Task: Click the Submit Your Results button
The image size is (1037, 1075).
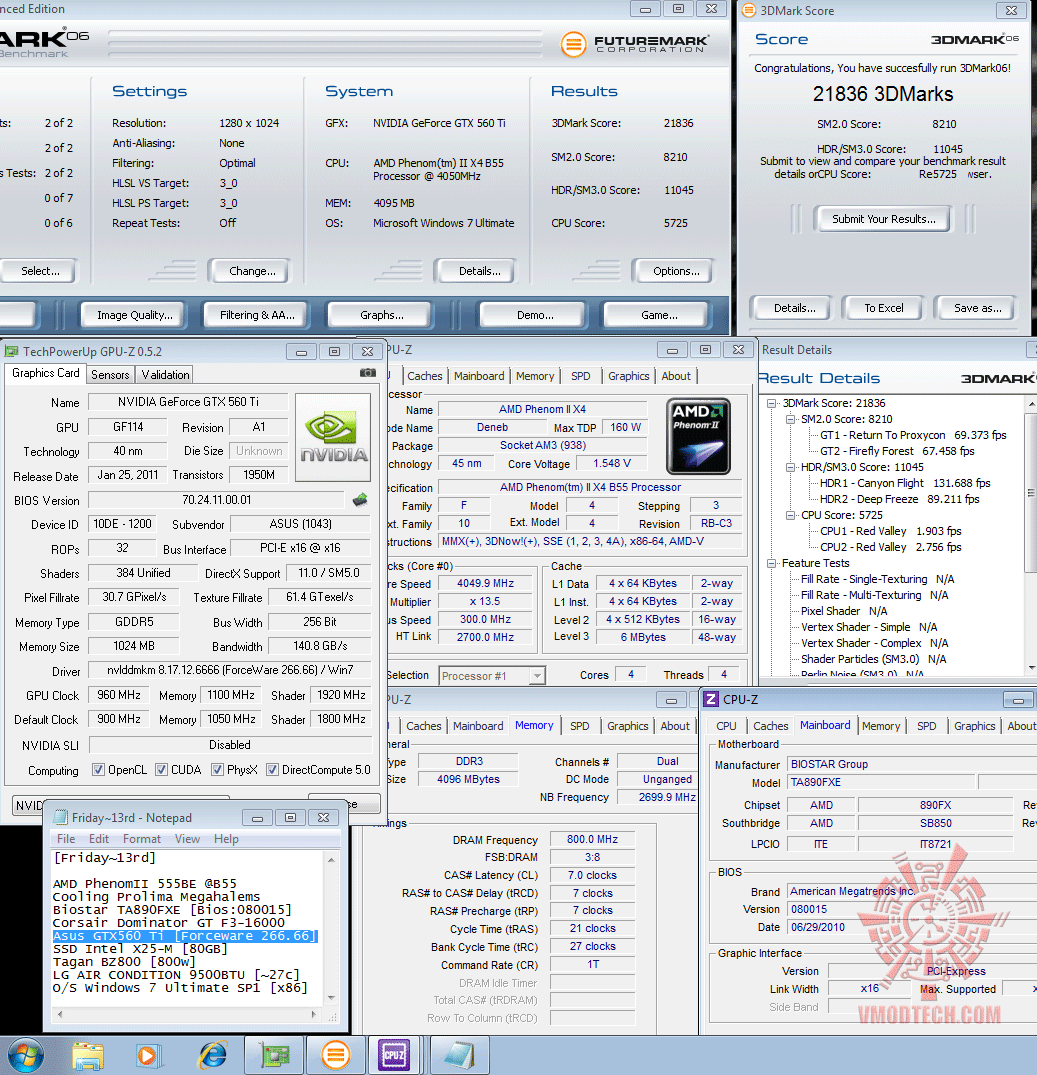Action: coord(883,219)
